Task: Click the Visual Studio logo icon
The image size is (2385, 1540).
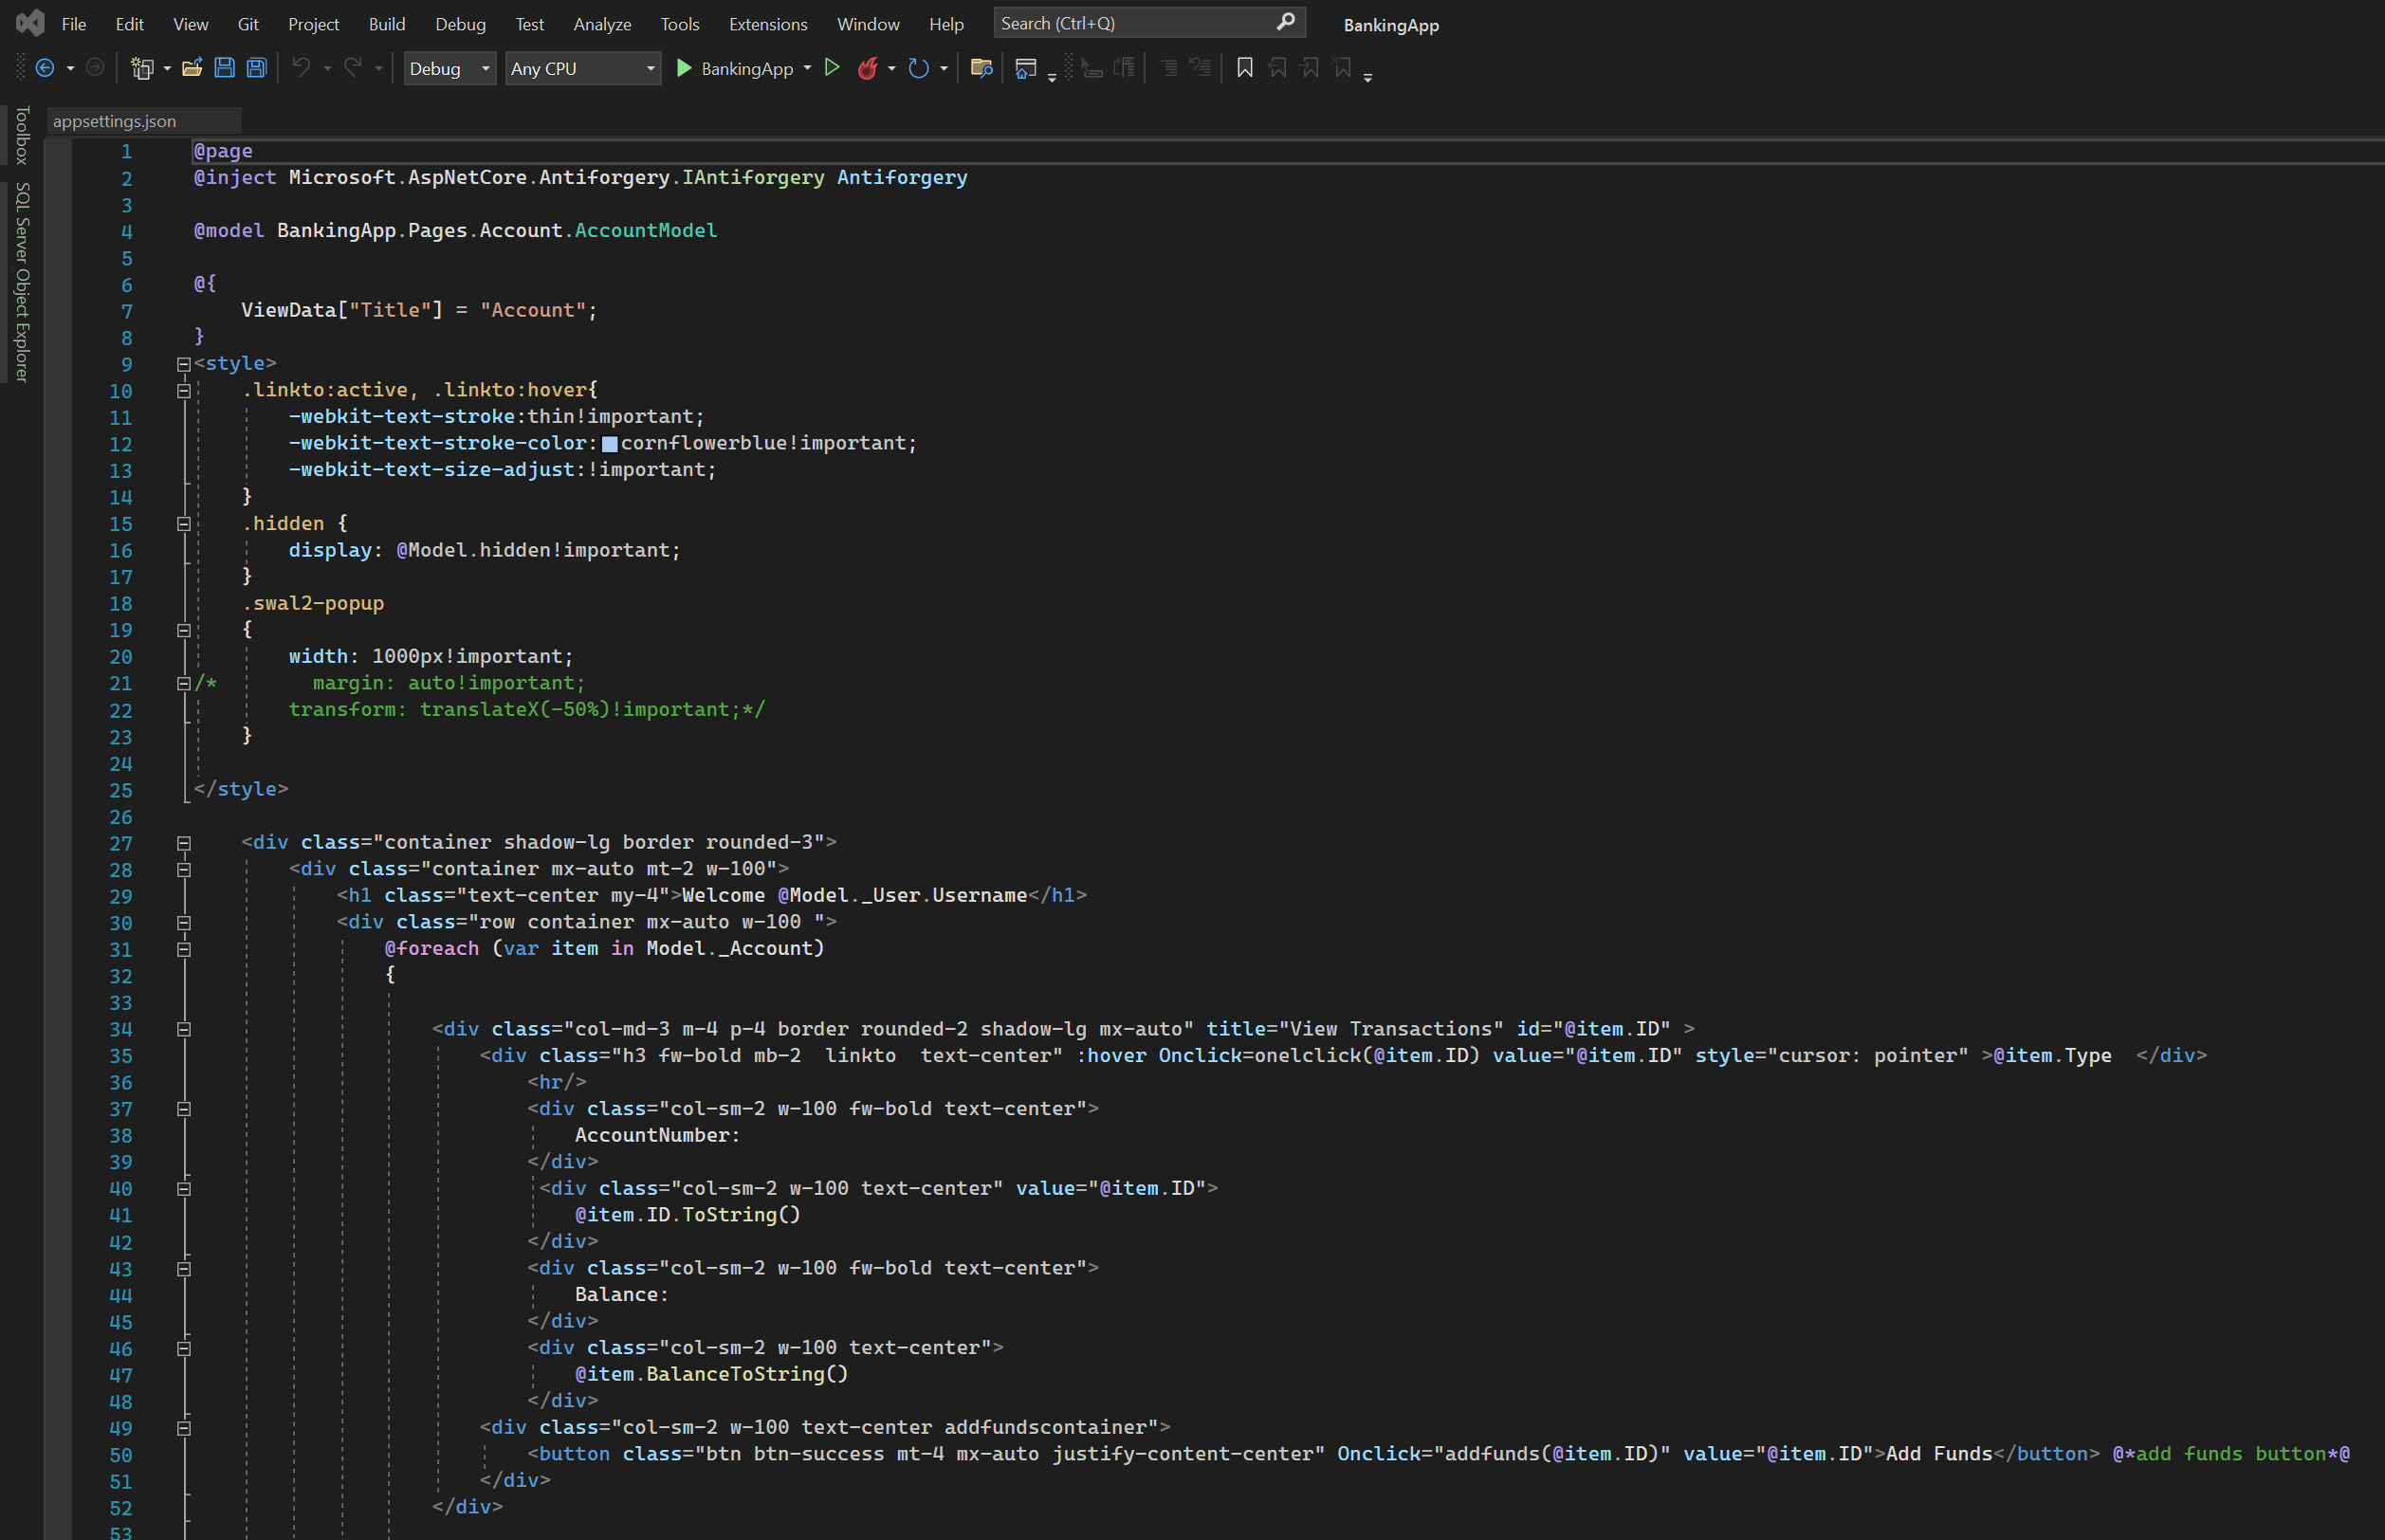Action: pyautogui.click(x=30, y=23)
